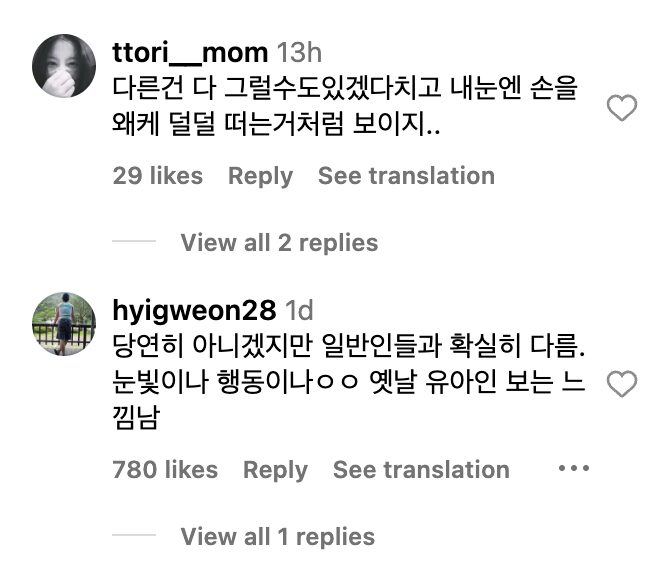Open hyigweon28's profile picture
This screenshot has width=670, height=566.
(x=65, y=323)
